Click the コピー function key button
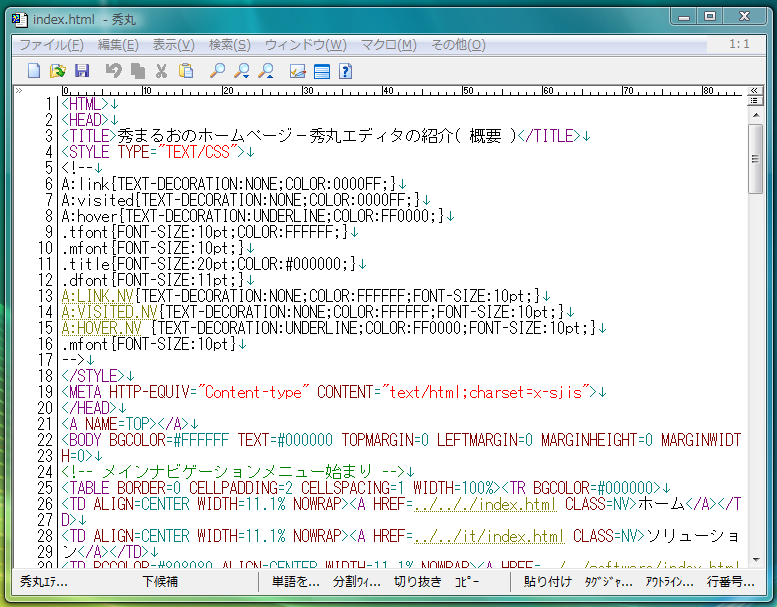The width and height of the screenshot is (777, 607). click(467, 581)
